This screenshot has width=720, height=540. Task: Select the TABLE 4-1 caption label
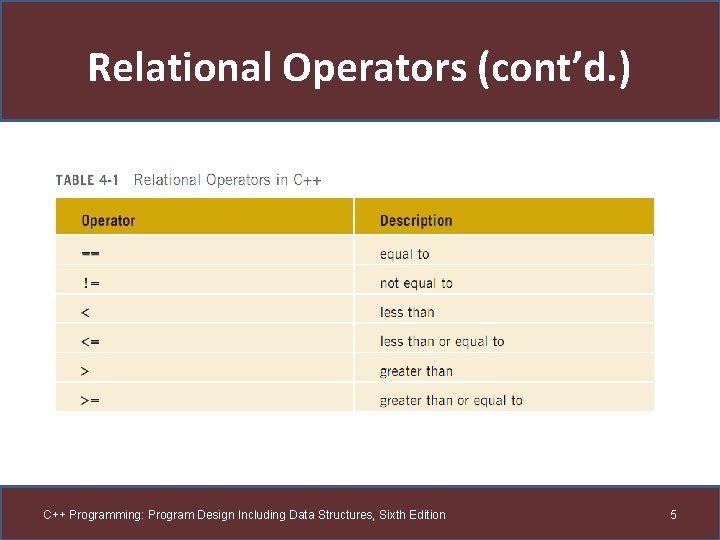[87, 180]
